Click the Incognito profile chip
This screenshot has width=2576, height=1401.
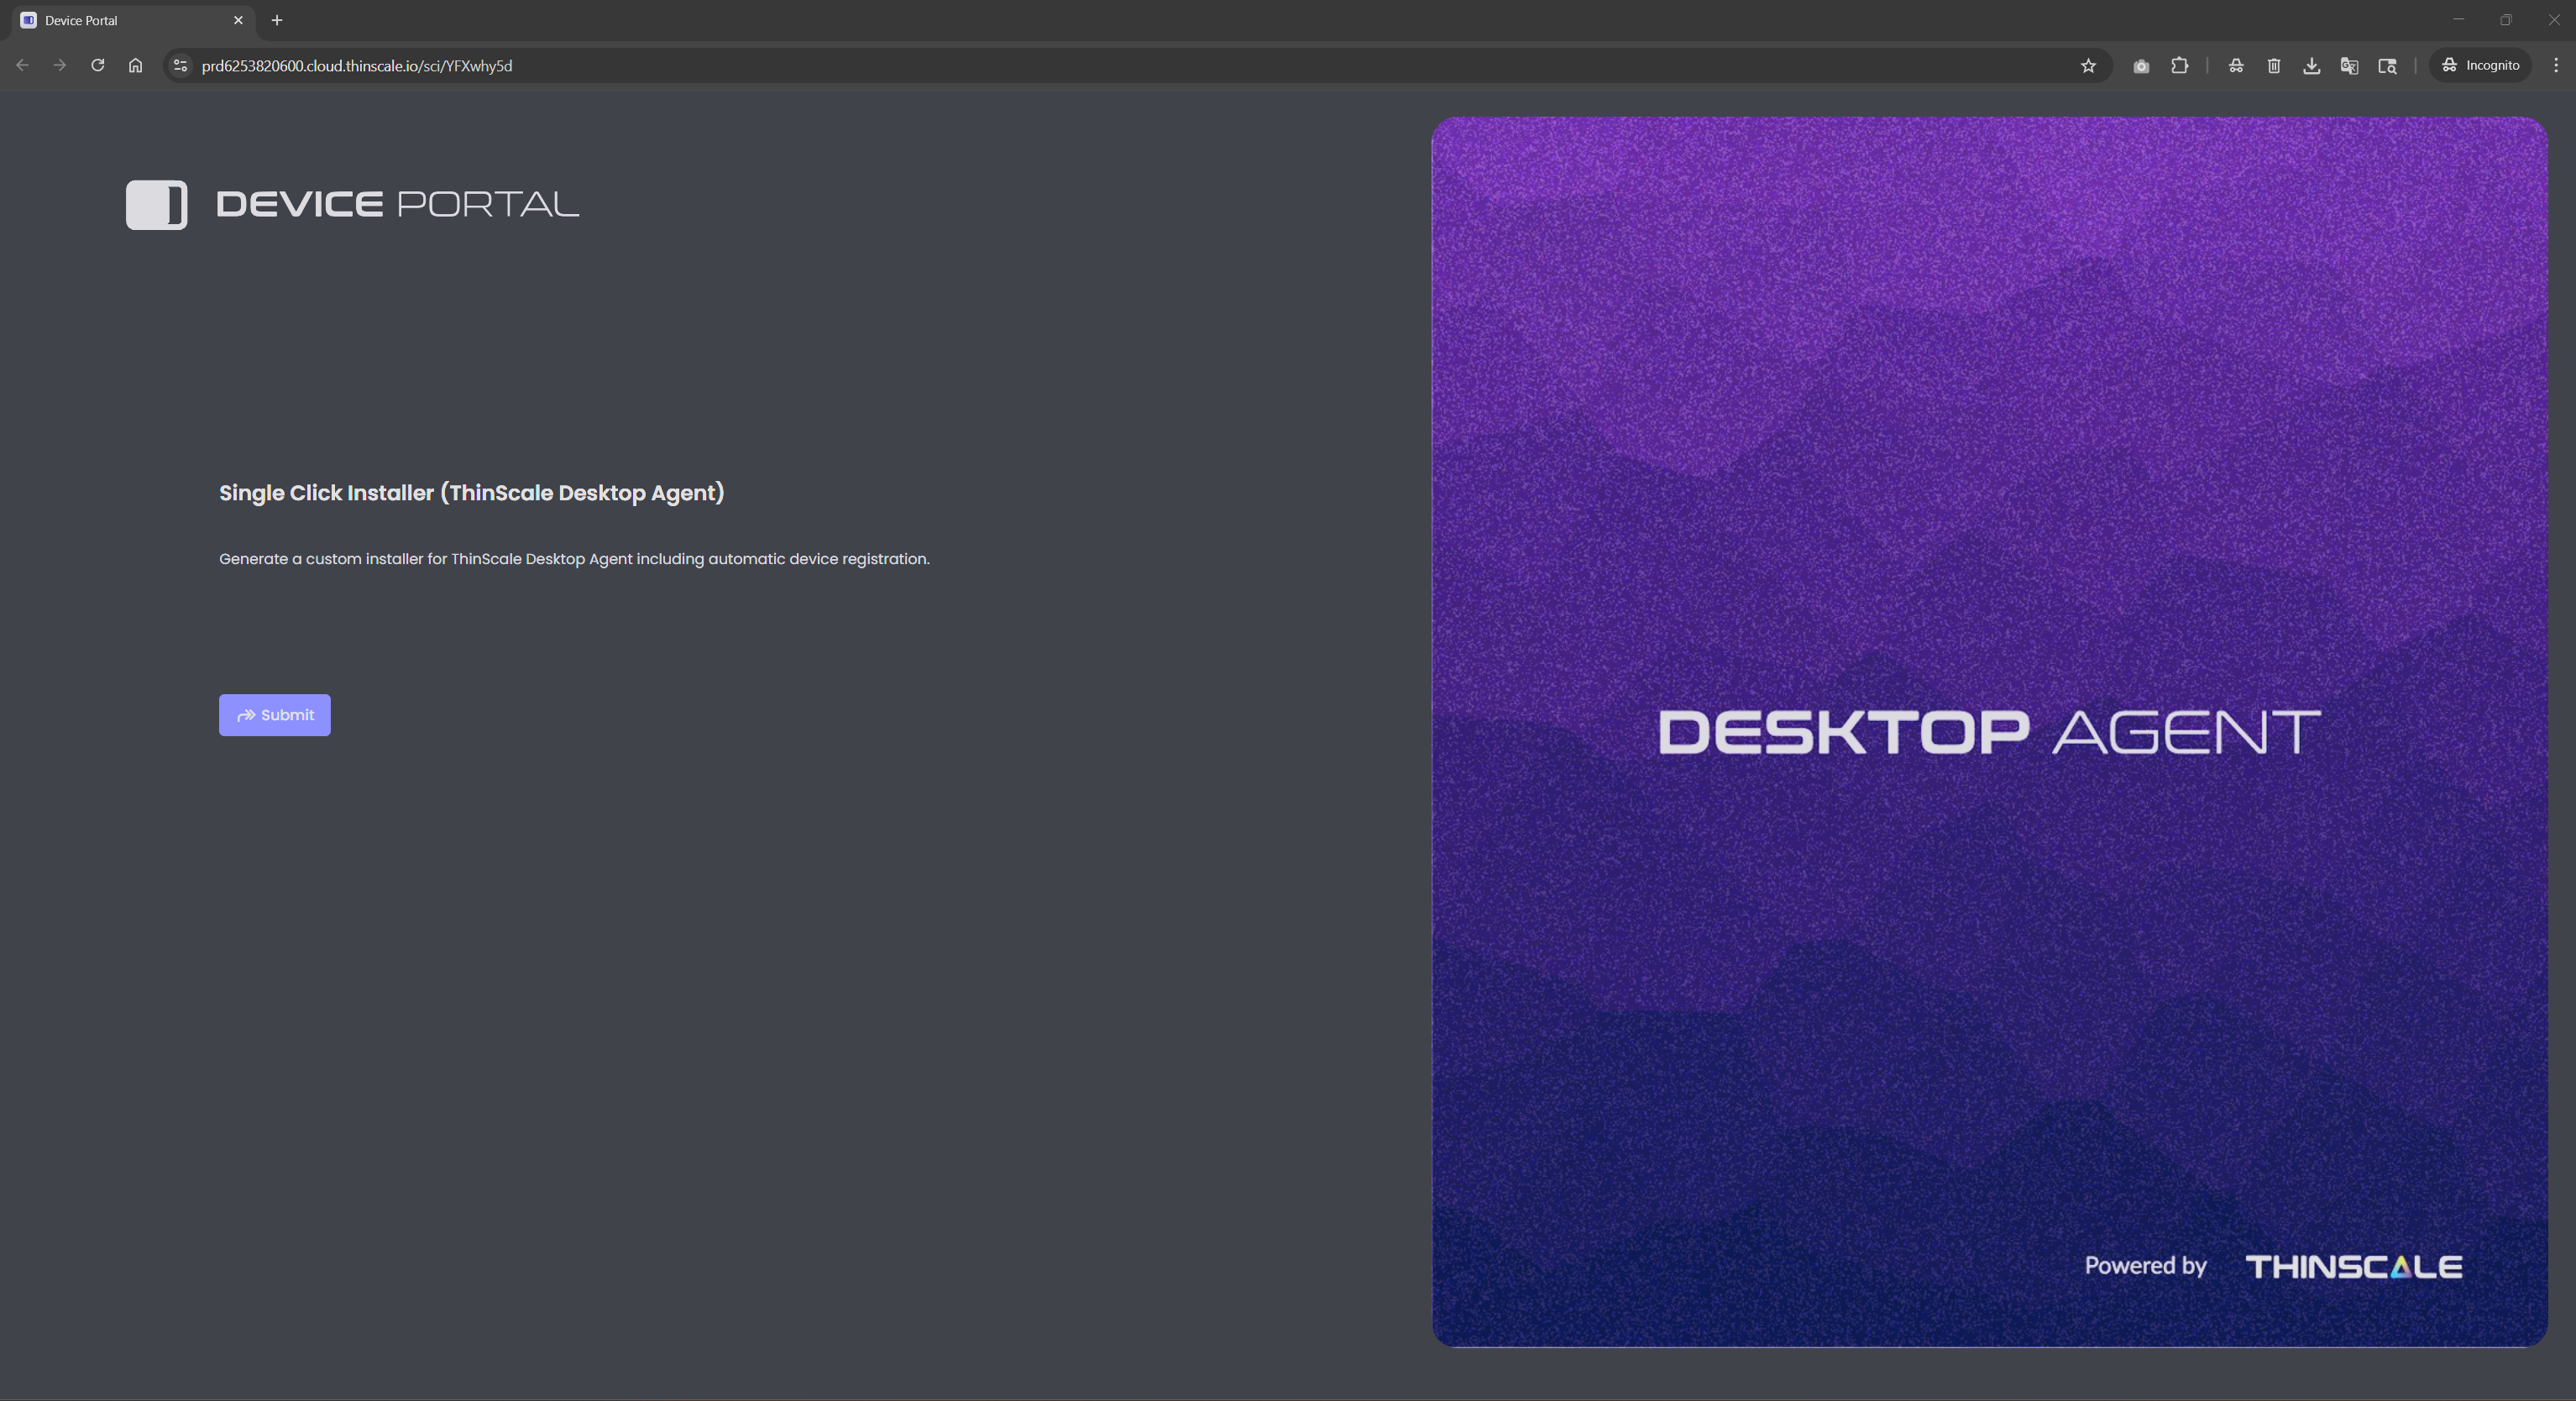pos(2480,66)
